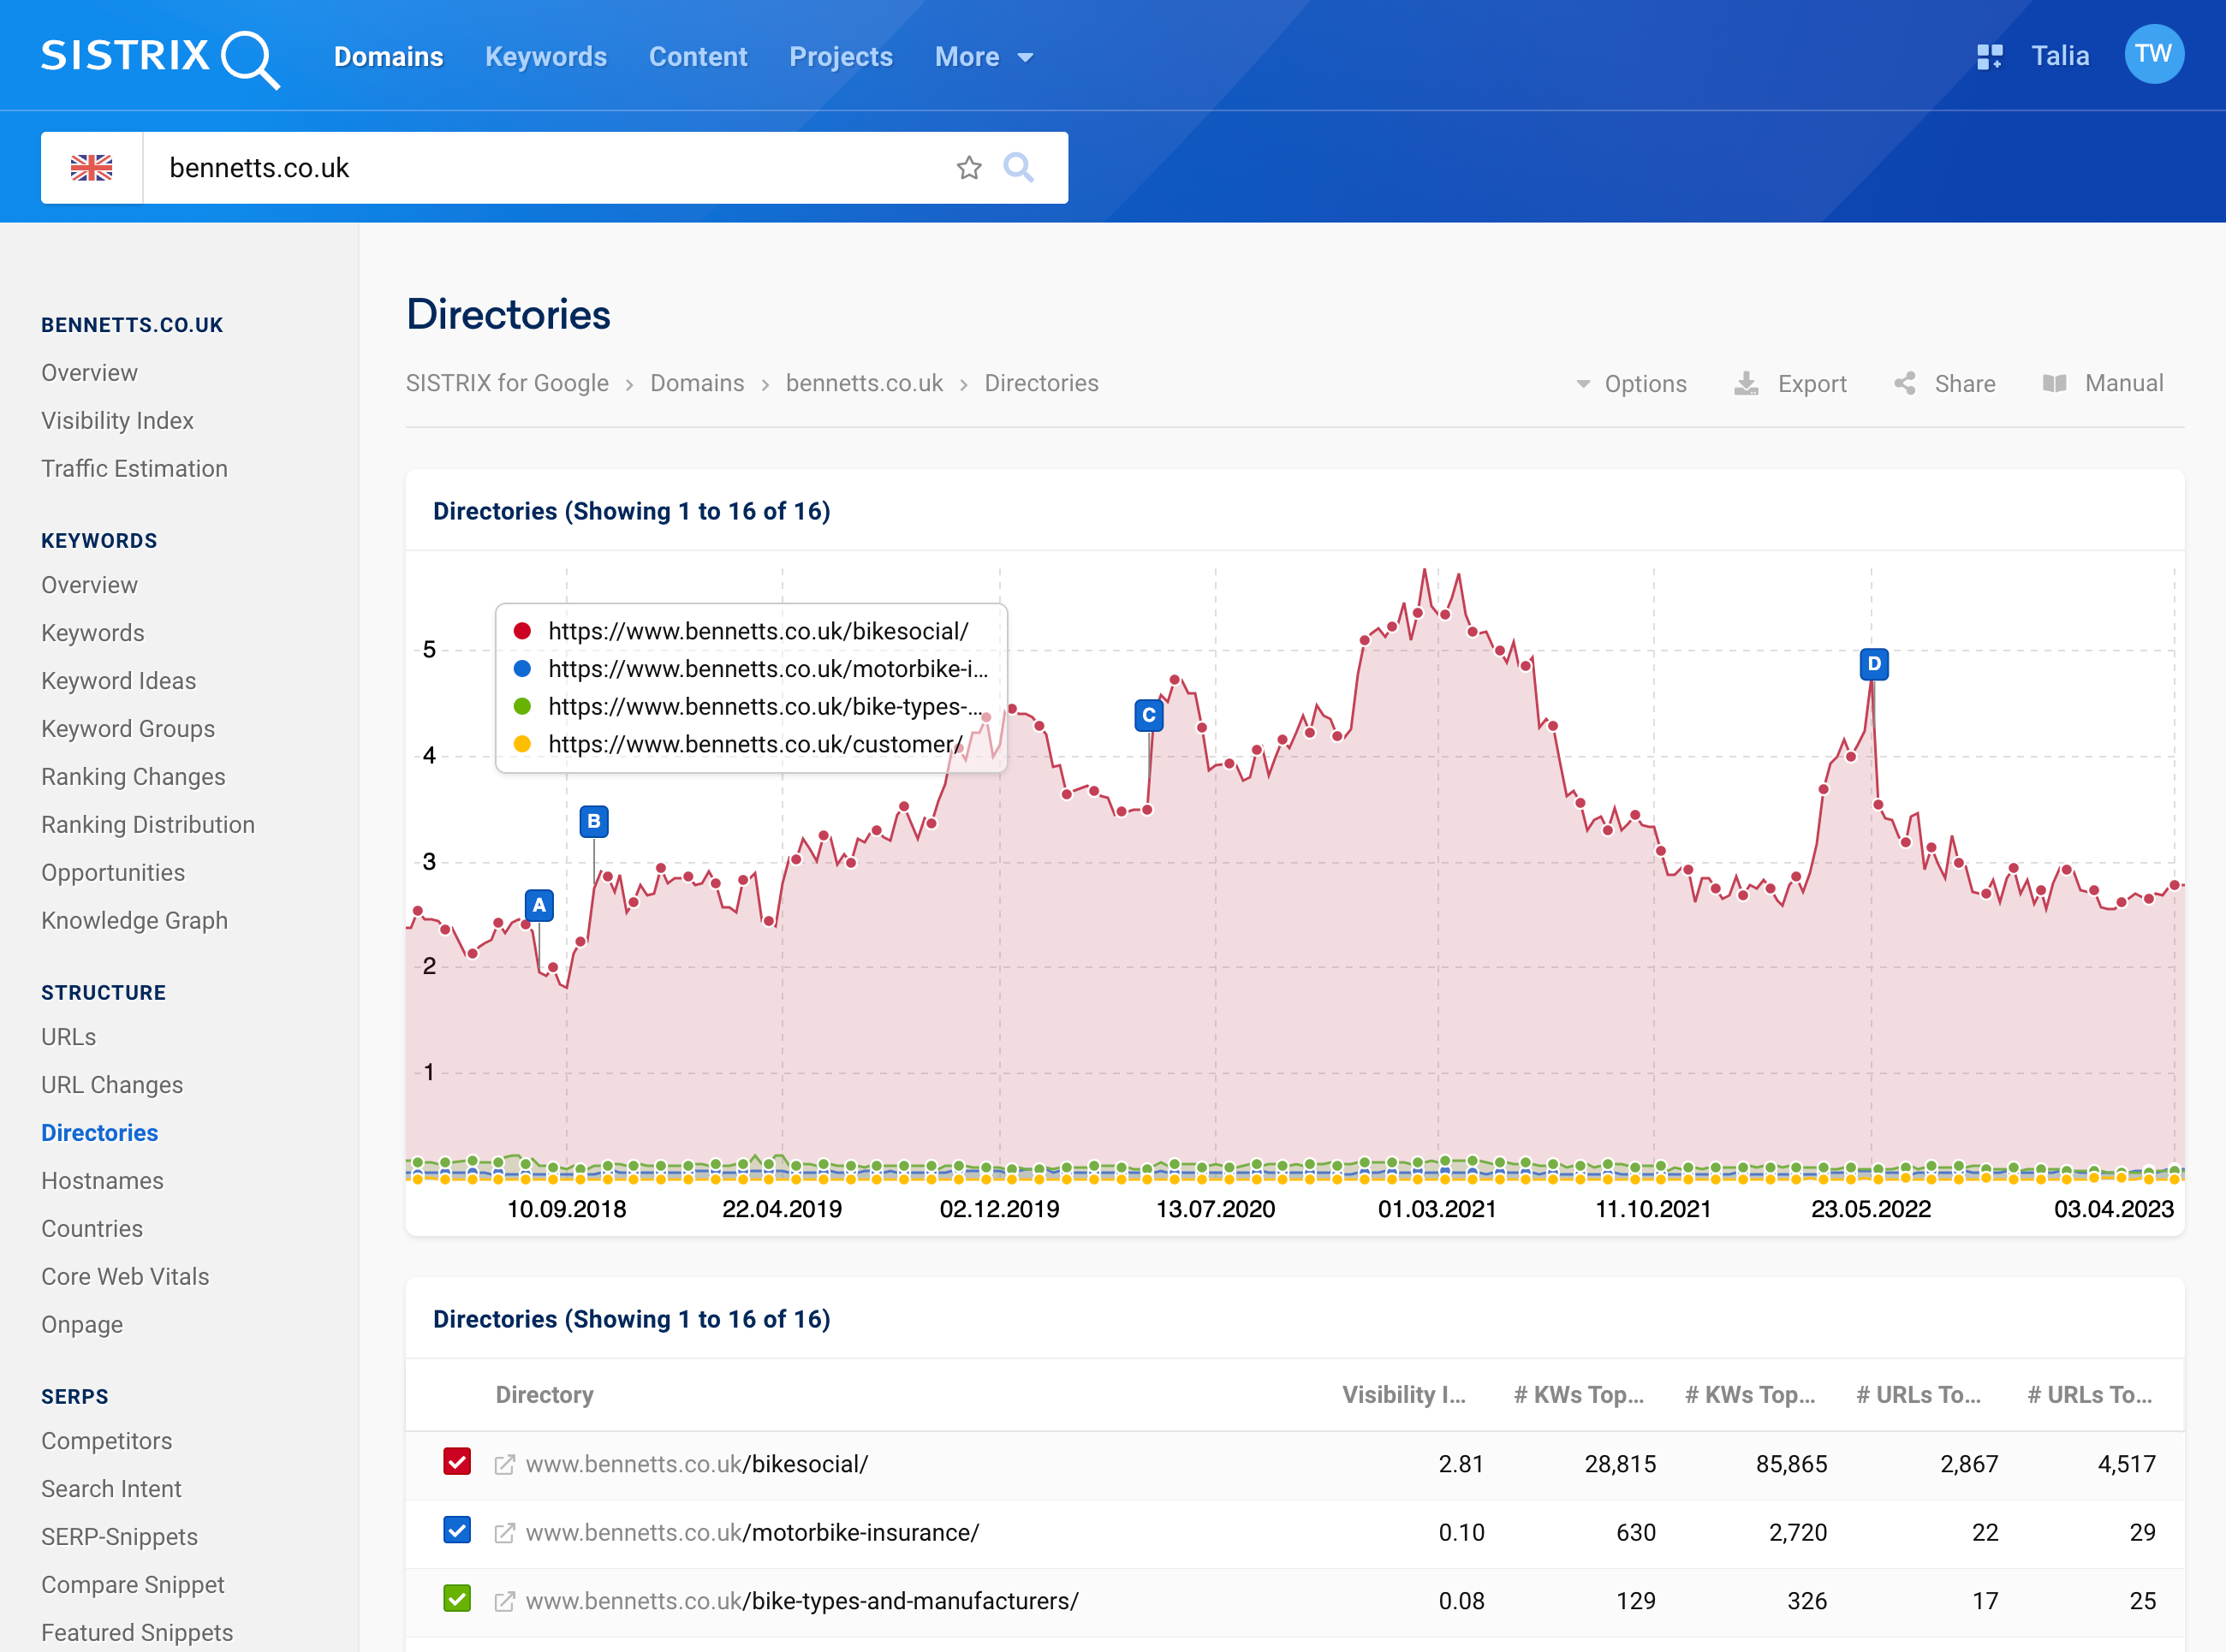The image size is (2226, 1652).
Task: Open the Projects tab
Action: pos(841,57)
